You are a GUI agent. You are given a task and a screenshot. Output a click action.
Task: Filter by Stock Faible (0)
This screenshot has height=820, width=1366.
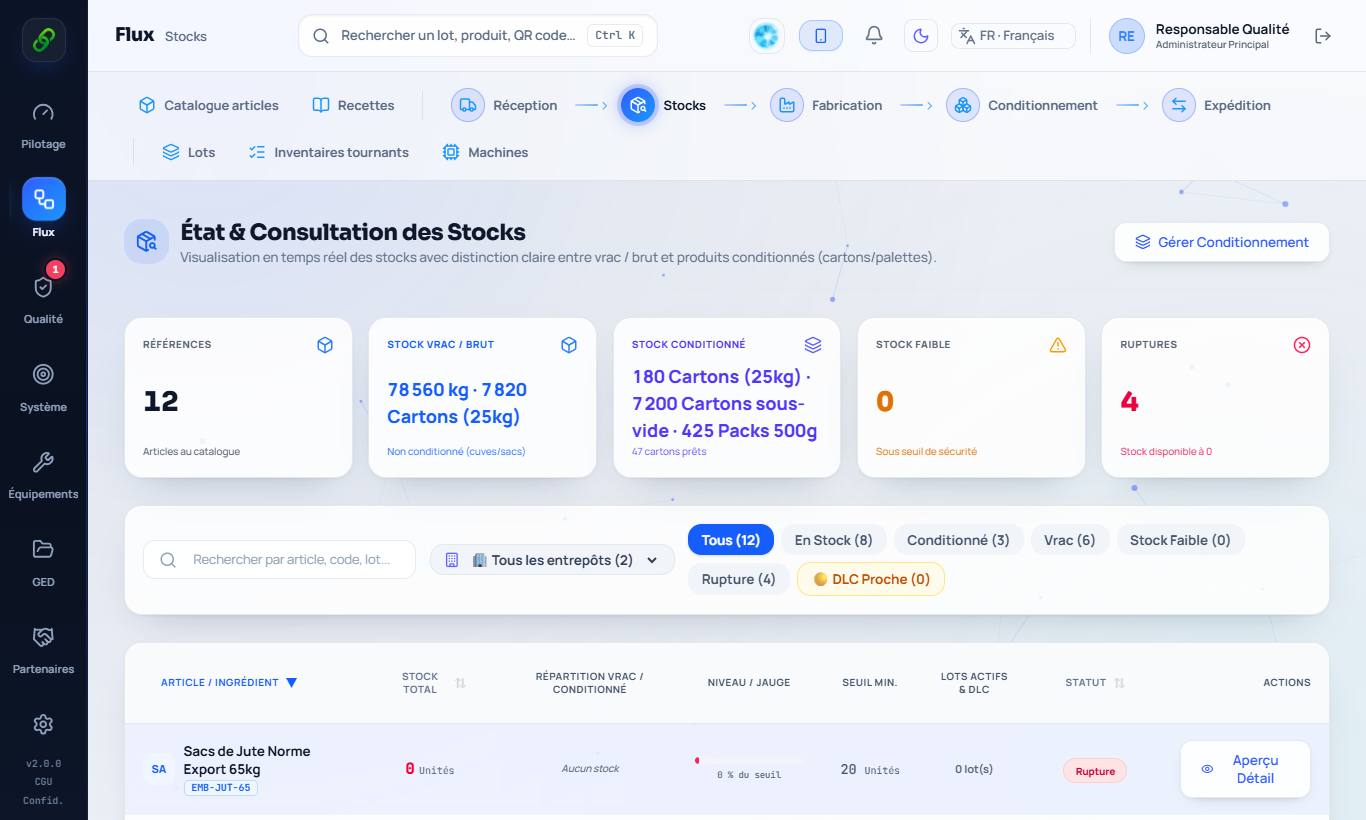pyautogui.click(x=1180, y=540)
